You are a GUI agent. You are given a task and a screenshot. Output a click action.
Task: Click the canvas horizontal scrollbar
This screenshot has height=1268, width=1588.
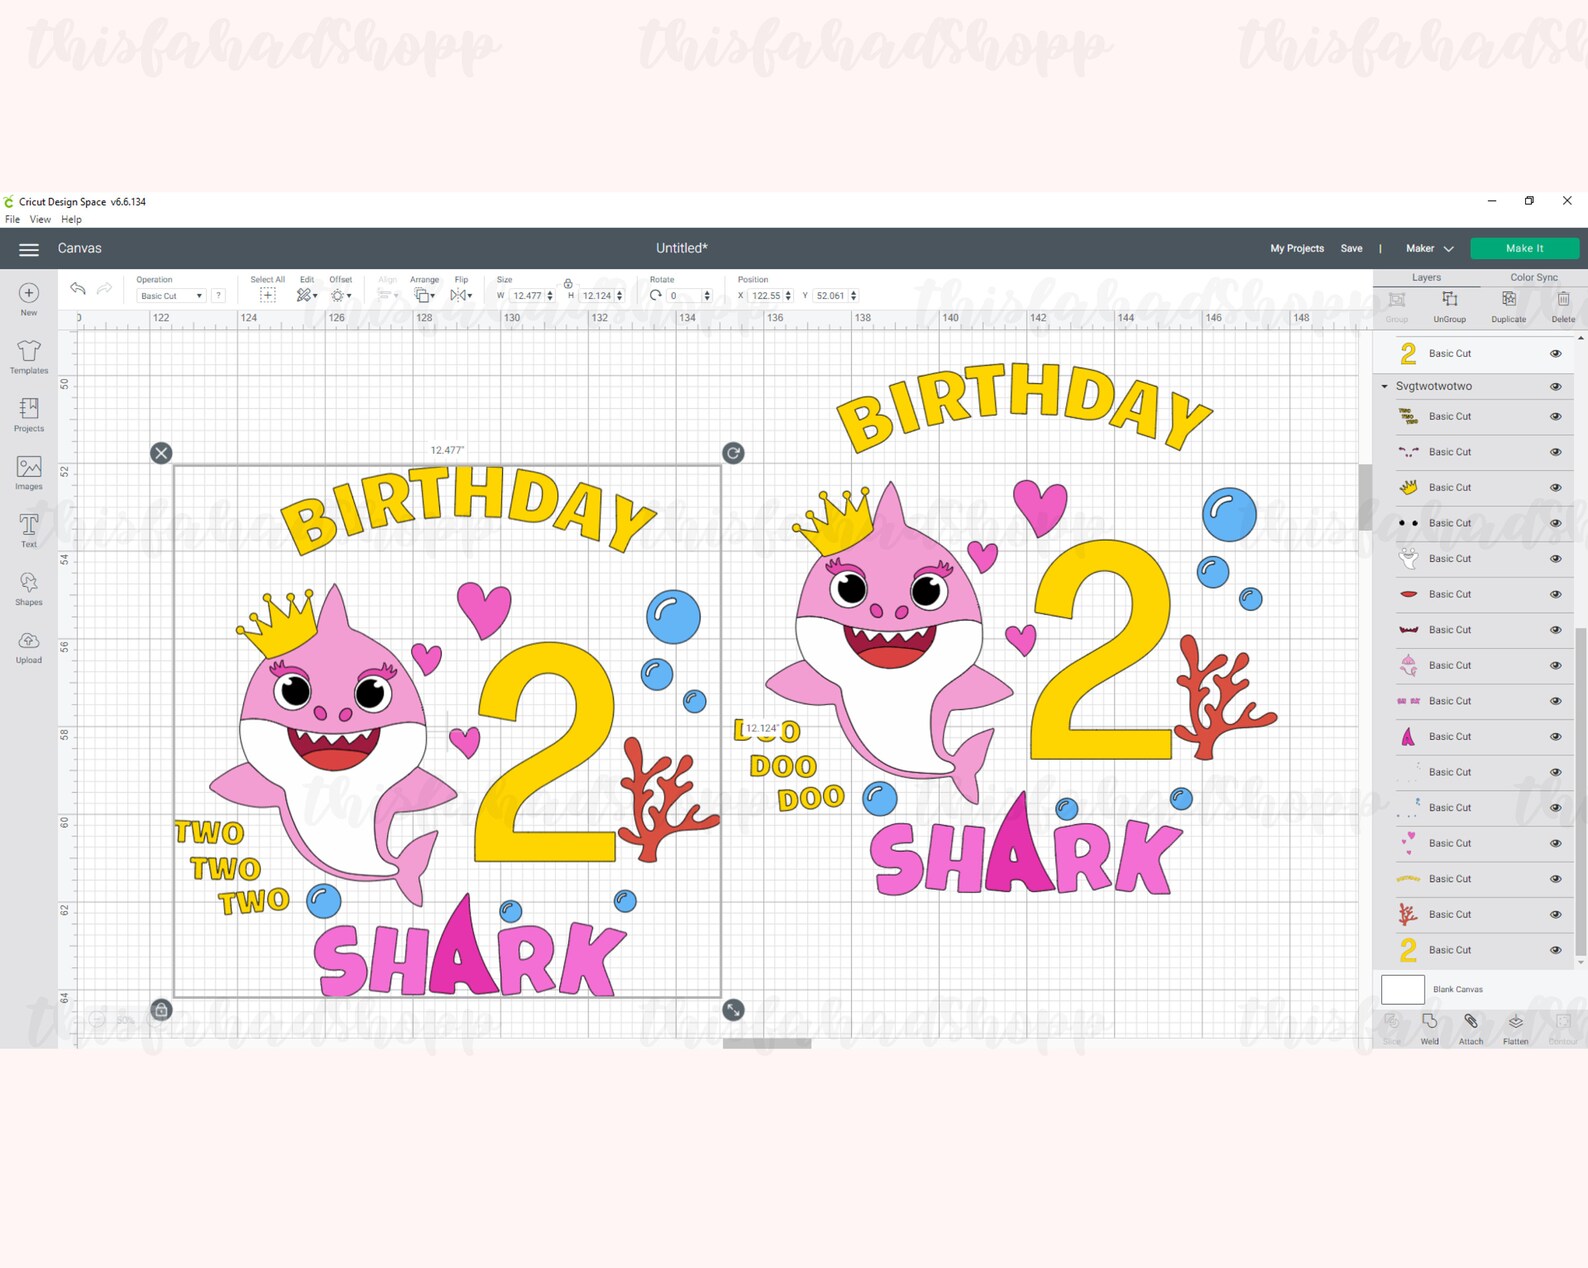tap(767, 1044)
